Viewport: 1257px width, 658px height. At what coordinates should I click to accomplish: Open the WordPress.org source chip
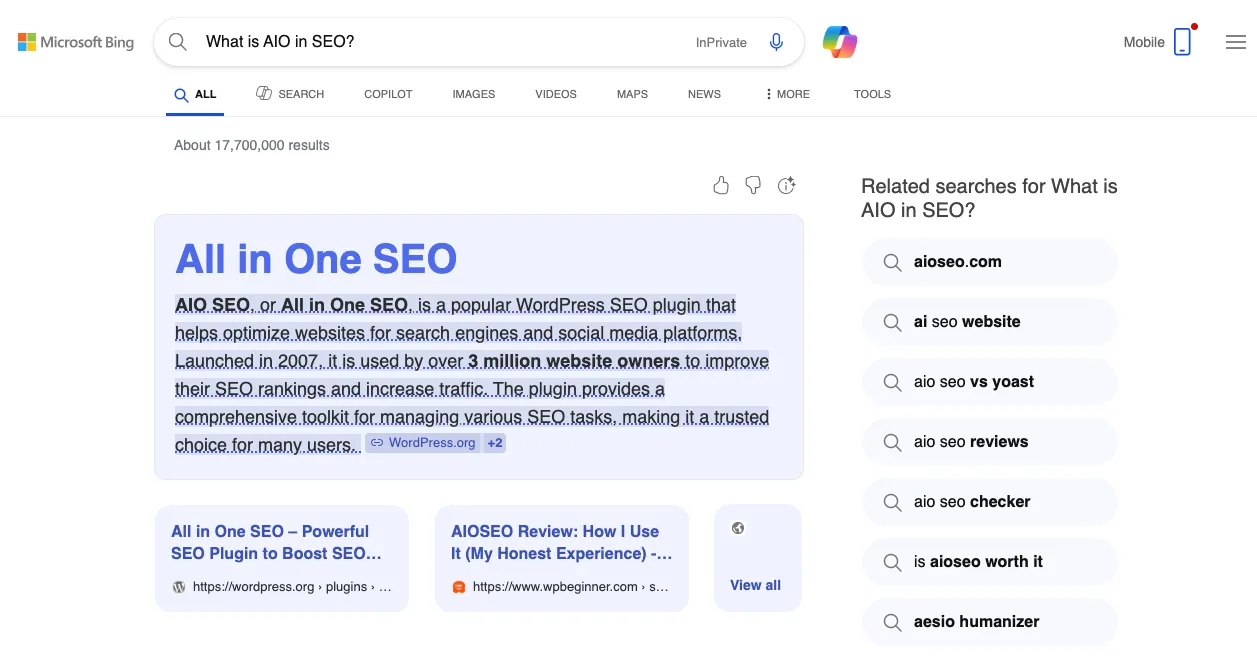(423, 443)
